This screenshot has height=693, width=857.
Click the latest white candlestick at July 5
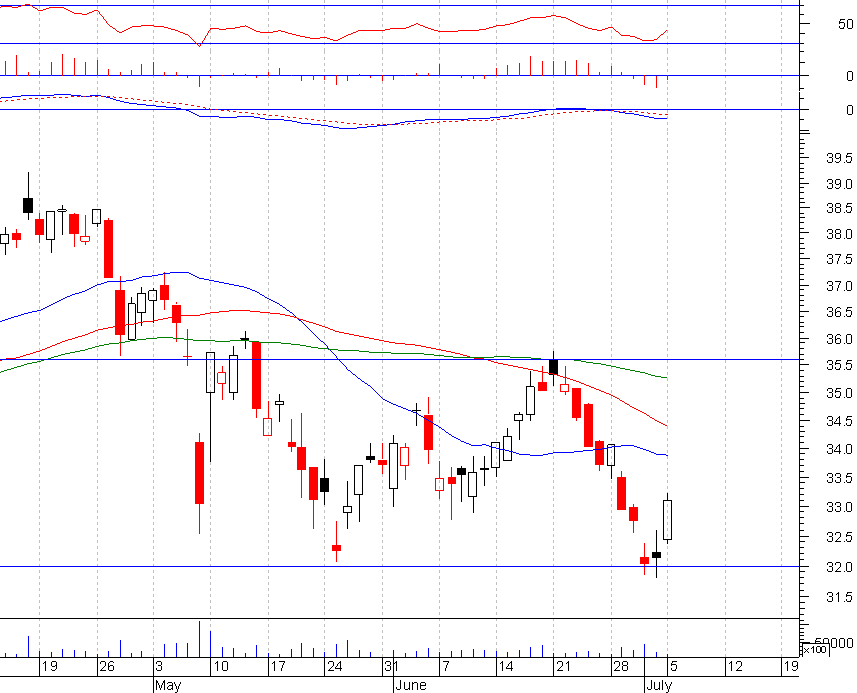(x=667, y=520)
